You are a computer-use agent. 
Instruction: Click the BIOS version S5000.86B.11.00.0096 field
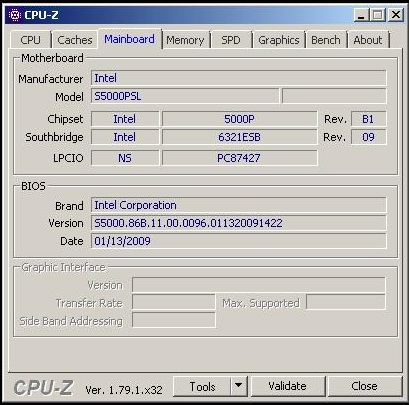pyautogui.click(x=238, y=223)
